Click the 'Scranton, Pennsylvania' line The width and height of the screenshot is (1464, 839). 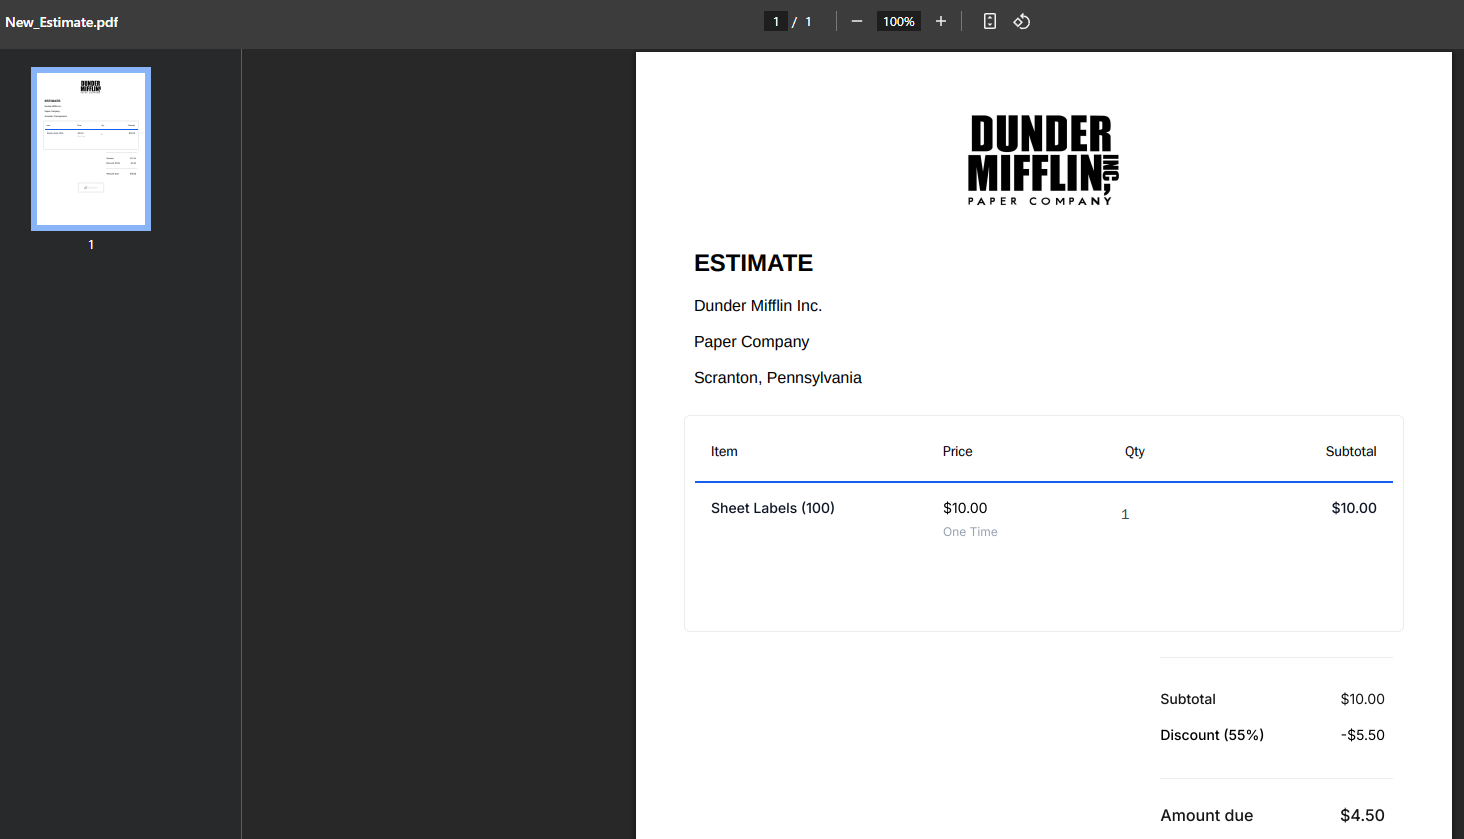[x=778, y=378]
